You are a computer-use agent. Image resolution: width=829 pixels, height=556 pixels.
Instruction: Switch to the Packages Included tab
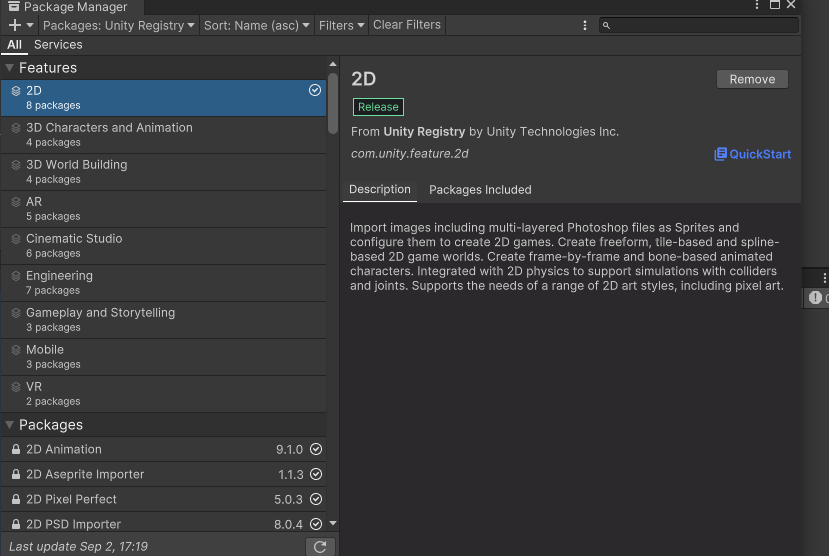pyautogui.click(x=480, y=190)
